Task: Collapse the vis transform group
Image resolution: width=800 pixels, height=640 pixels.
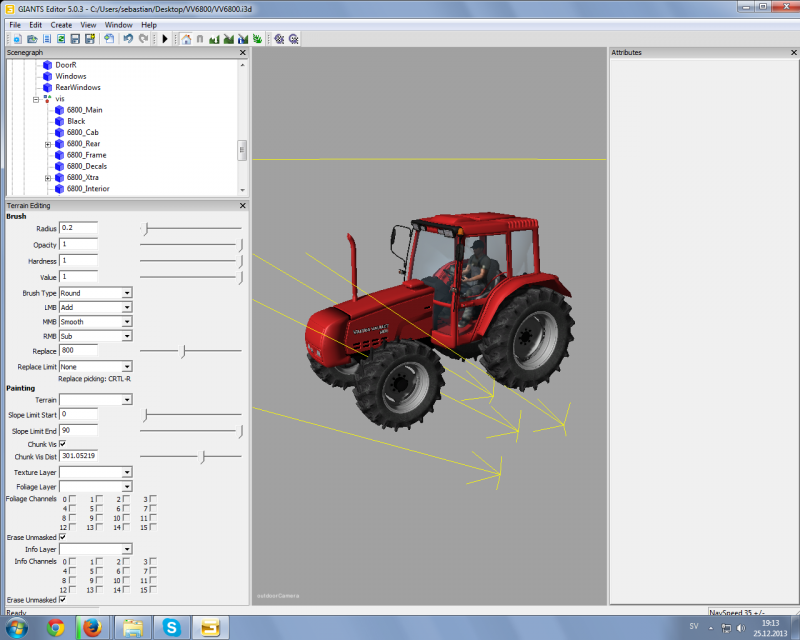Action: [x=36, y=100]
